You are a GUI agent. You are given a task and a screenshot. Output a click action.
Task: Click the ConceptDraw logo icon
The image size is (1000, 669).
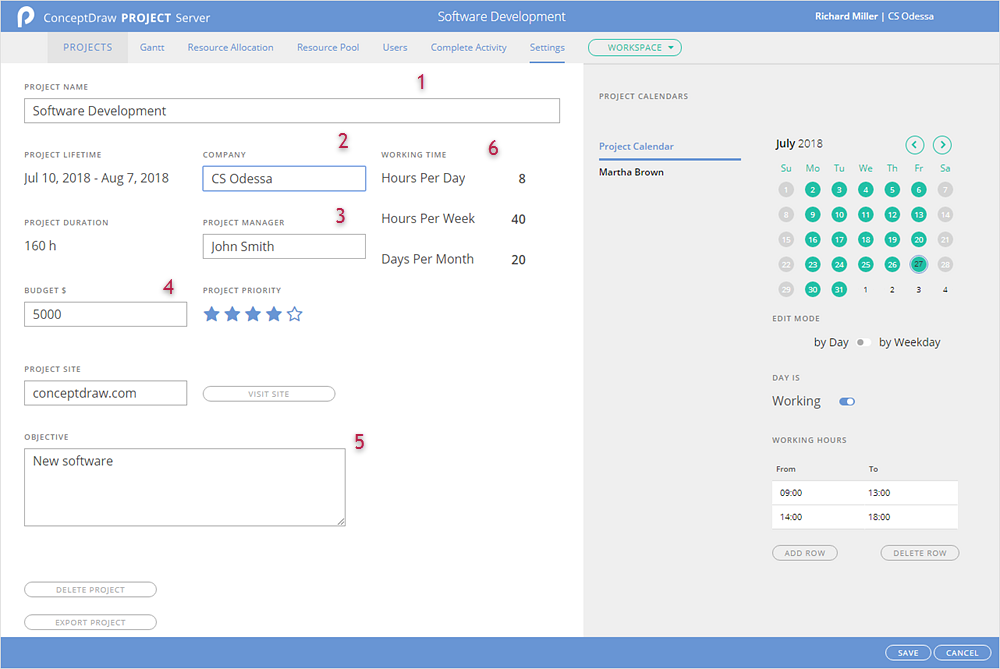26,17
